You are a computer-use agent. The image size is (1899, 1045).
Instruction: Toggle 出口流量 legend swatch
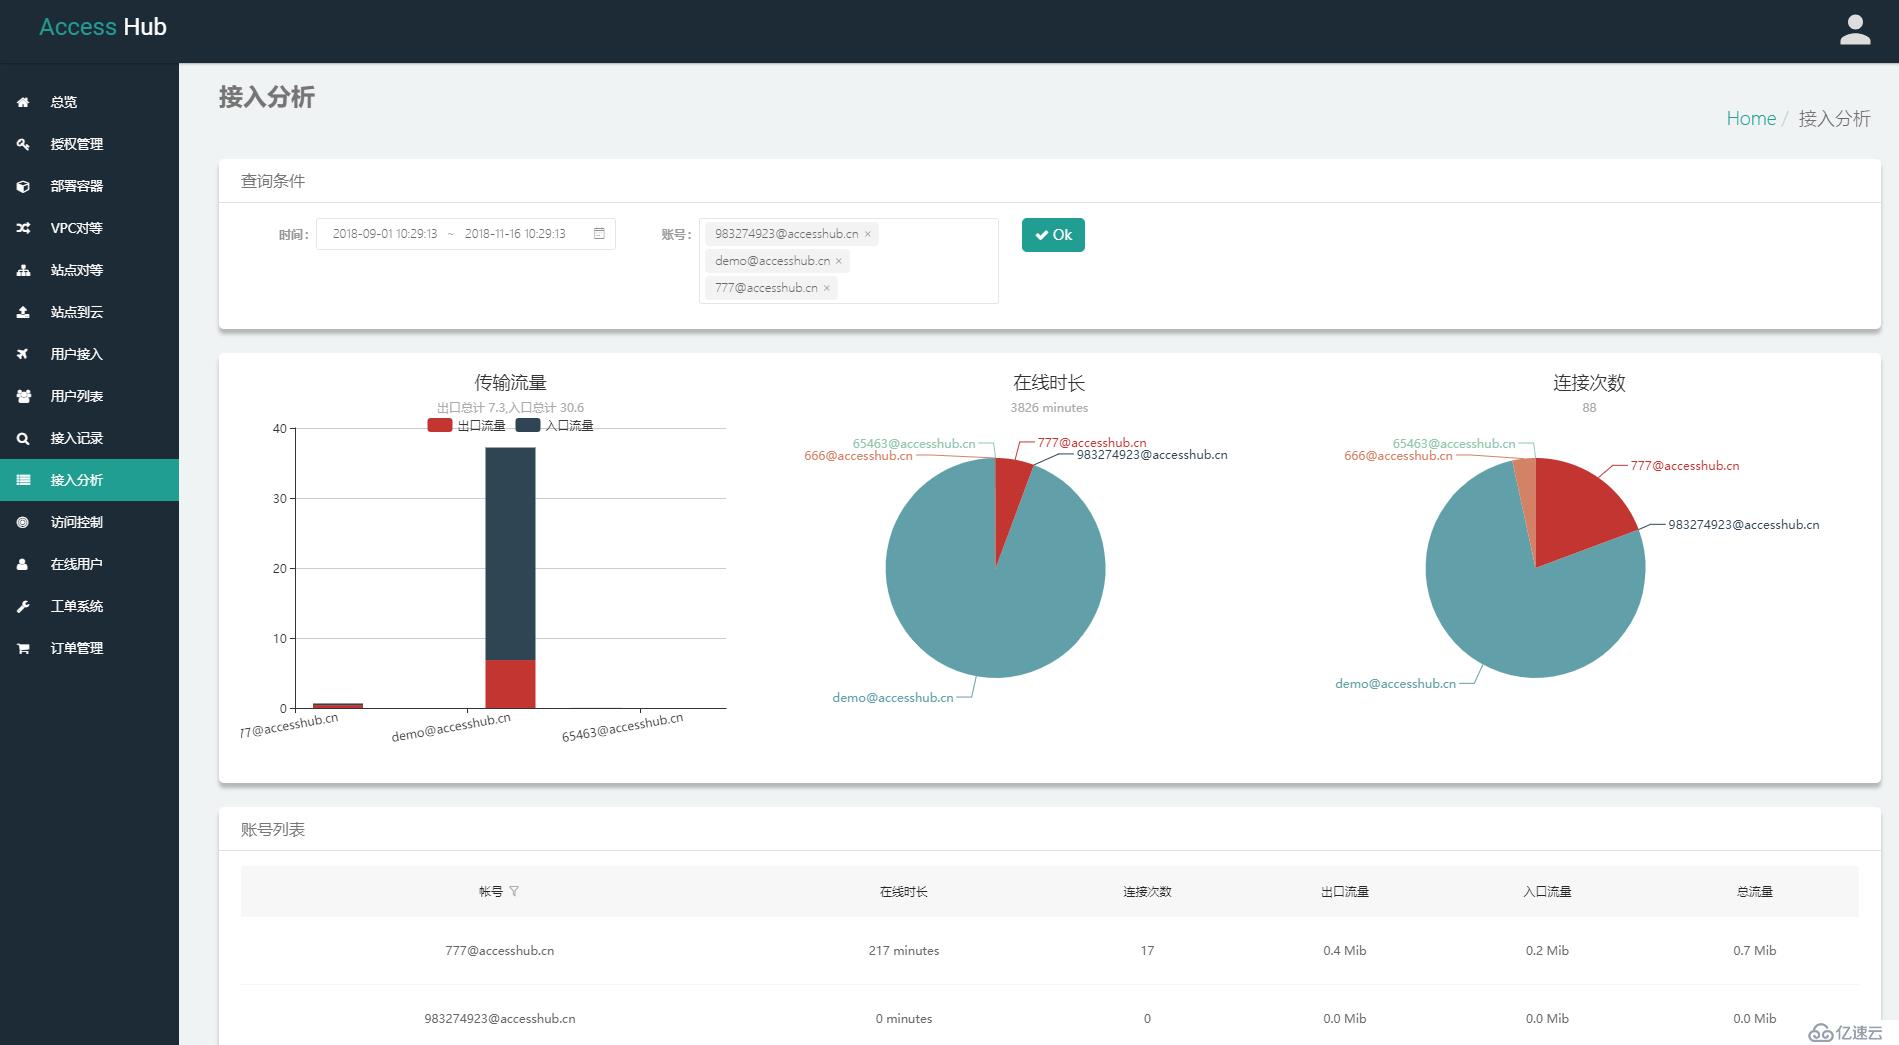[x=439, y=425]
